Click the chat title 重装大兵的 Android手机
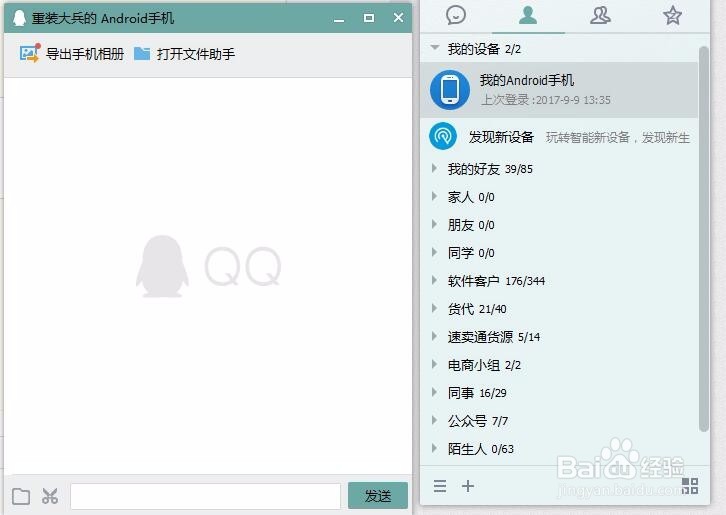The width and height of the screenshot is (726, 515). (103, 18)
